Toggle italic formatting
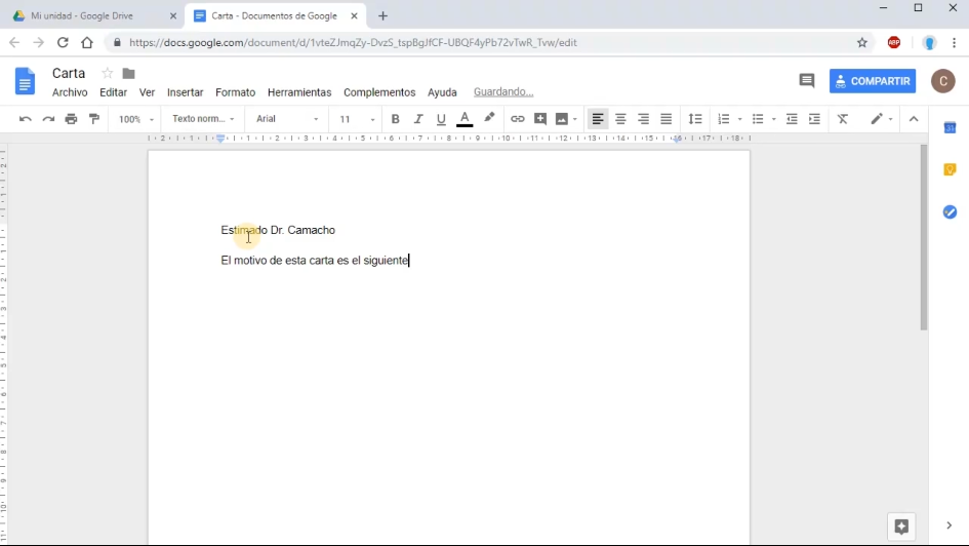 [x=418, y=119]
